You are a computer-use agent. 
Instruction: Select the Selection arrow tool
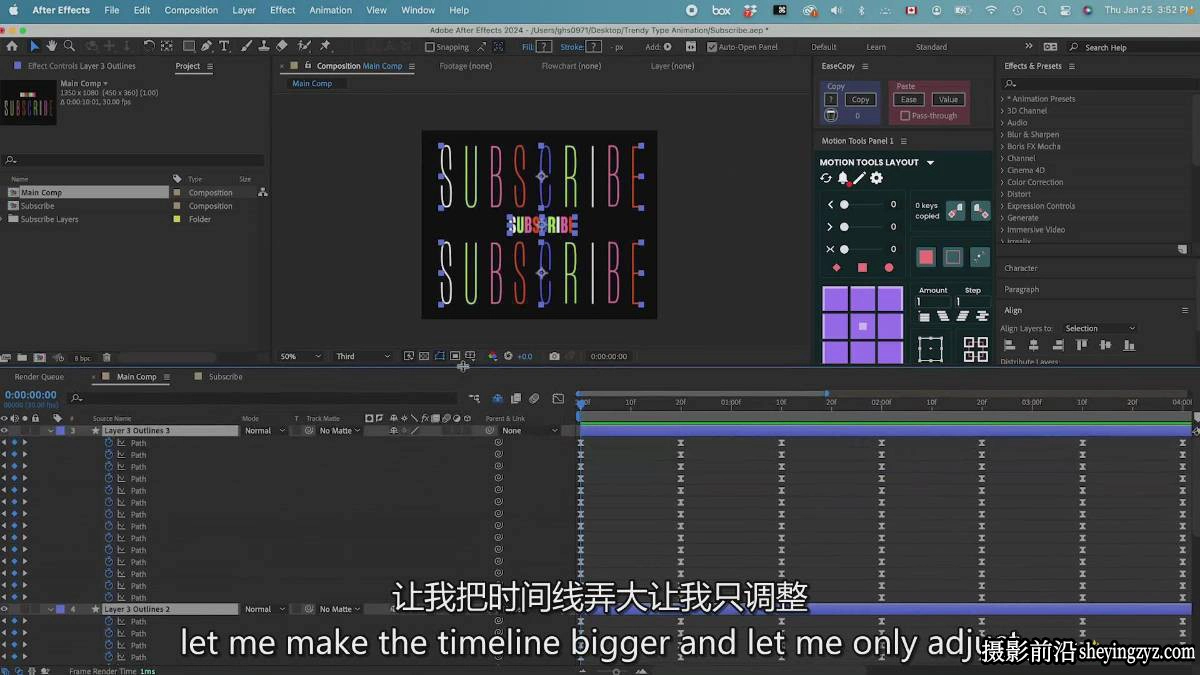(x=34, y=46)
